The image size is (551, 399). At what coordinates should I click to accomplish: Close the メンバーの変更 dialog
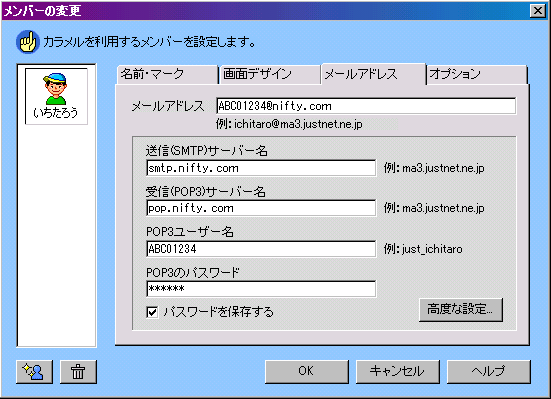click(x=538, y=11)
